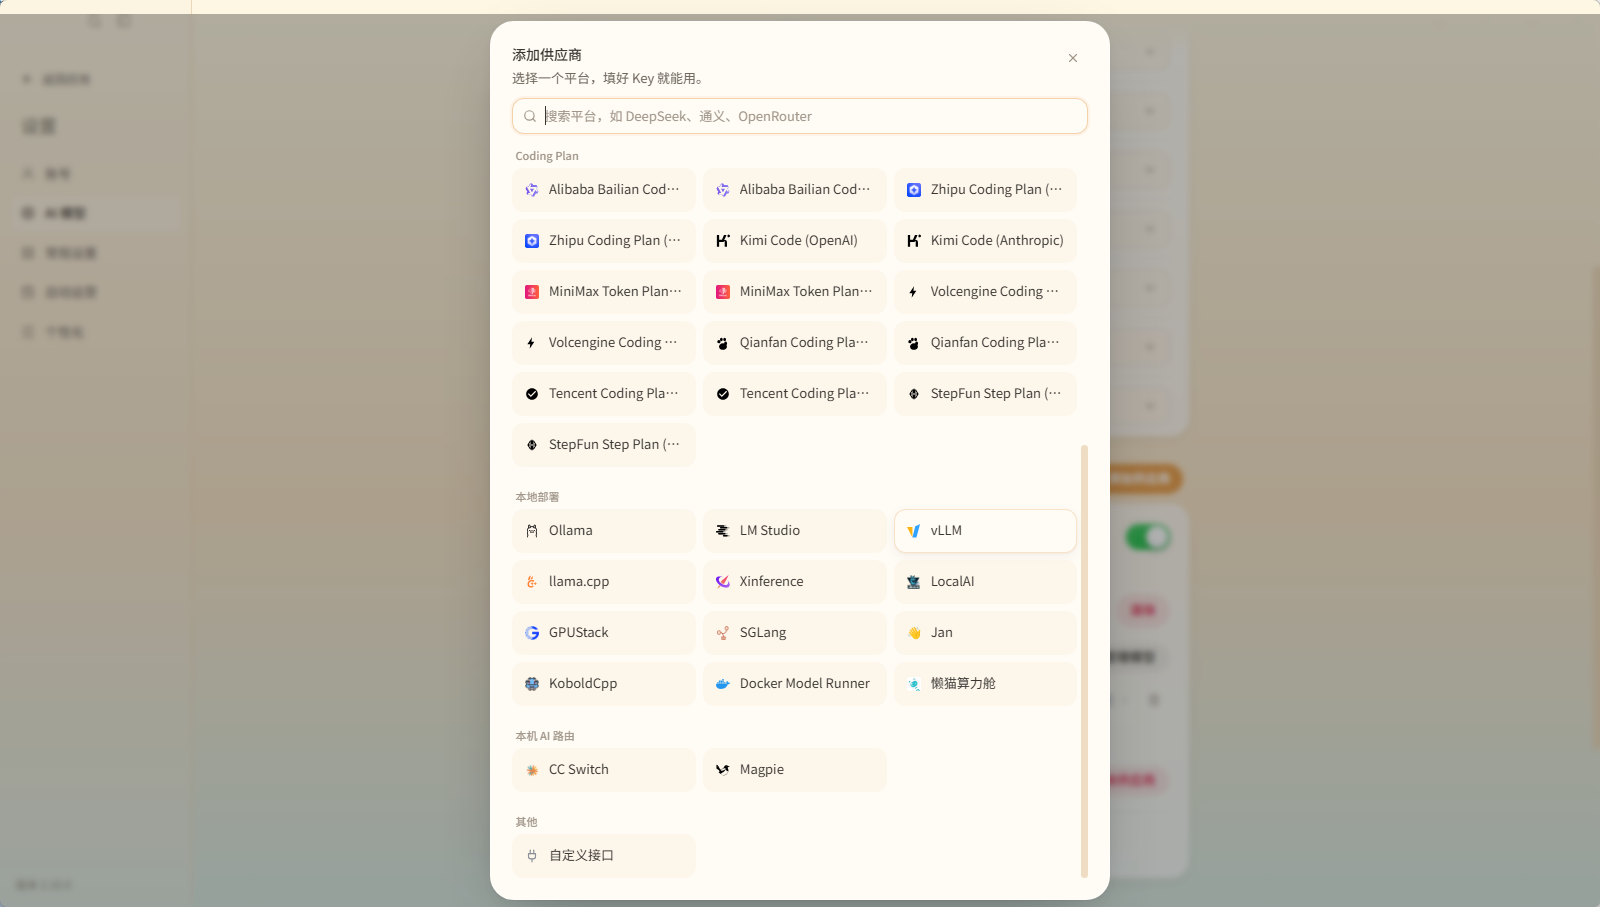Click the Ollama provider icon
This screenshot has height=907, width=1600.
tap(532, 531)
